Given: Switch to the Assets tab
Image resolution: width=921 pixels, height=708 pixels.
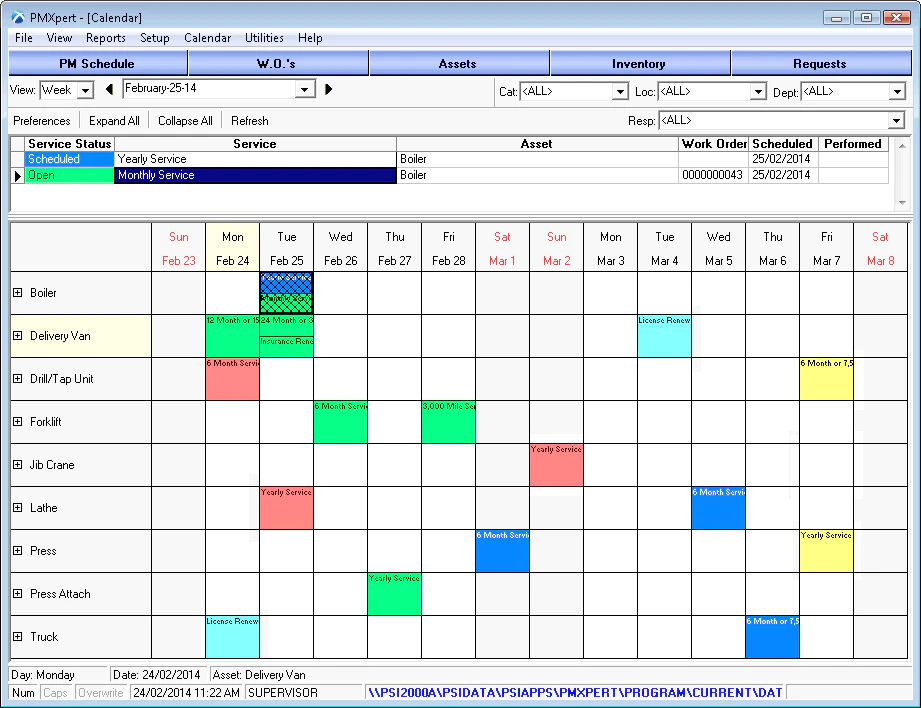Looking at the screenshot, I should pos(458,63).
